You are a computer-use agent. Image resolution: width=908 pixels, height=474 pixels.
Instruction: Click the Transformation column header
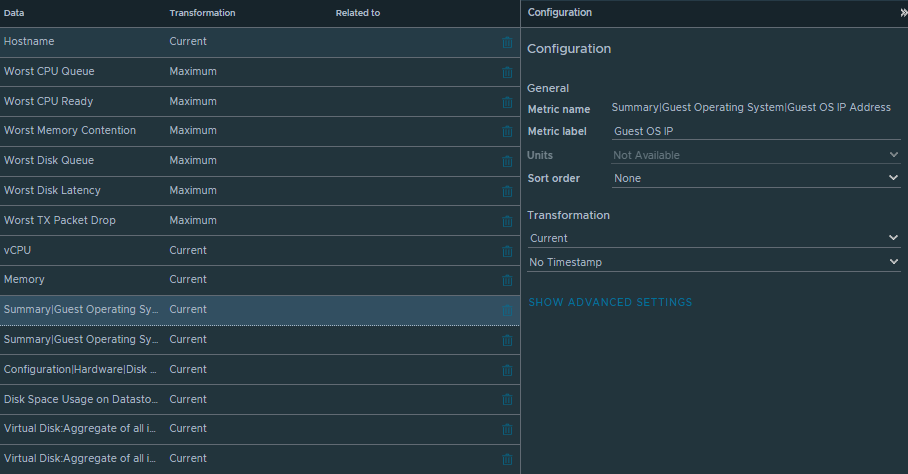[202, 13]
